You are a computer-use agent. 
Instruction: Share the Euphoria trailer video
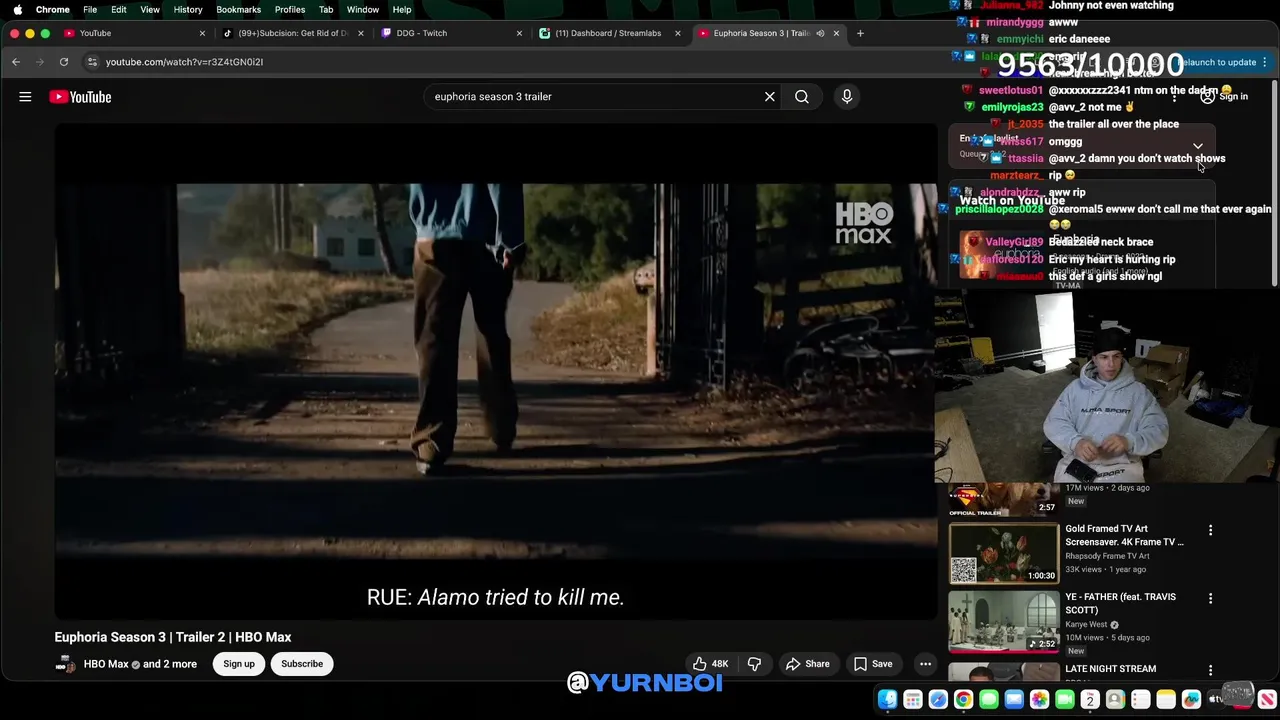click(x=808, y=664)
